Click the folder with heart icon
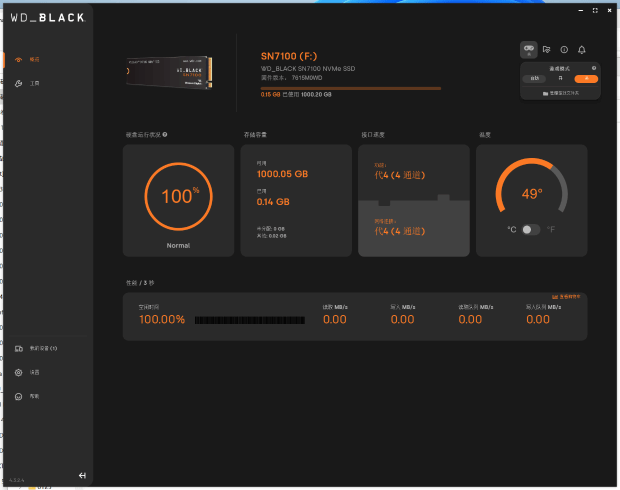Image resolution: width=620 pixels, height=490 pixels. [546, 49]
